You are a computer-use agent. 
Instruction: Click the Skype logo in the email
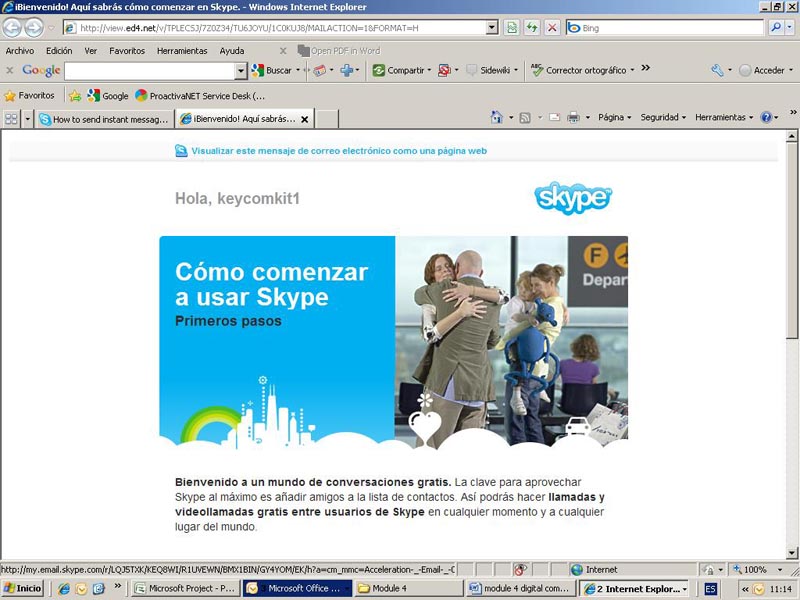pyautogui.click(x=573, y=198)
